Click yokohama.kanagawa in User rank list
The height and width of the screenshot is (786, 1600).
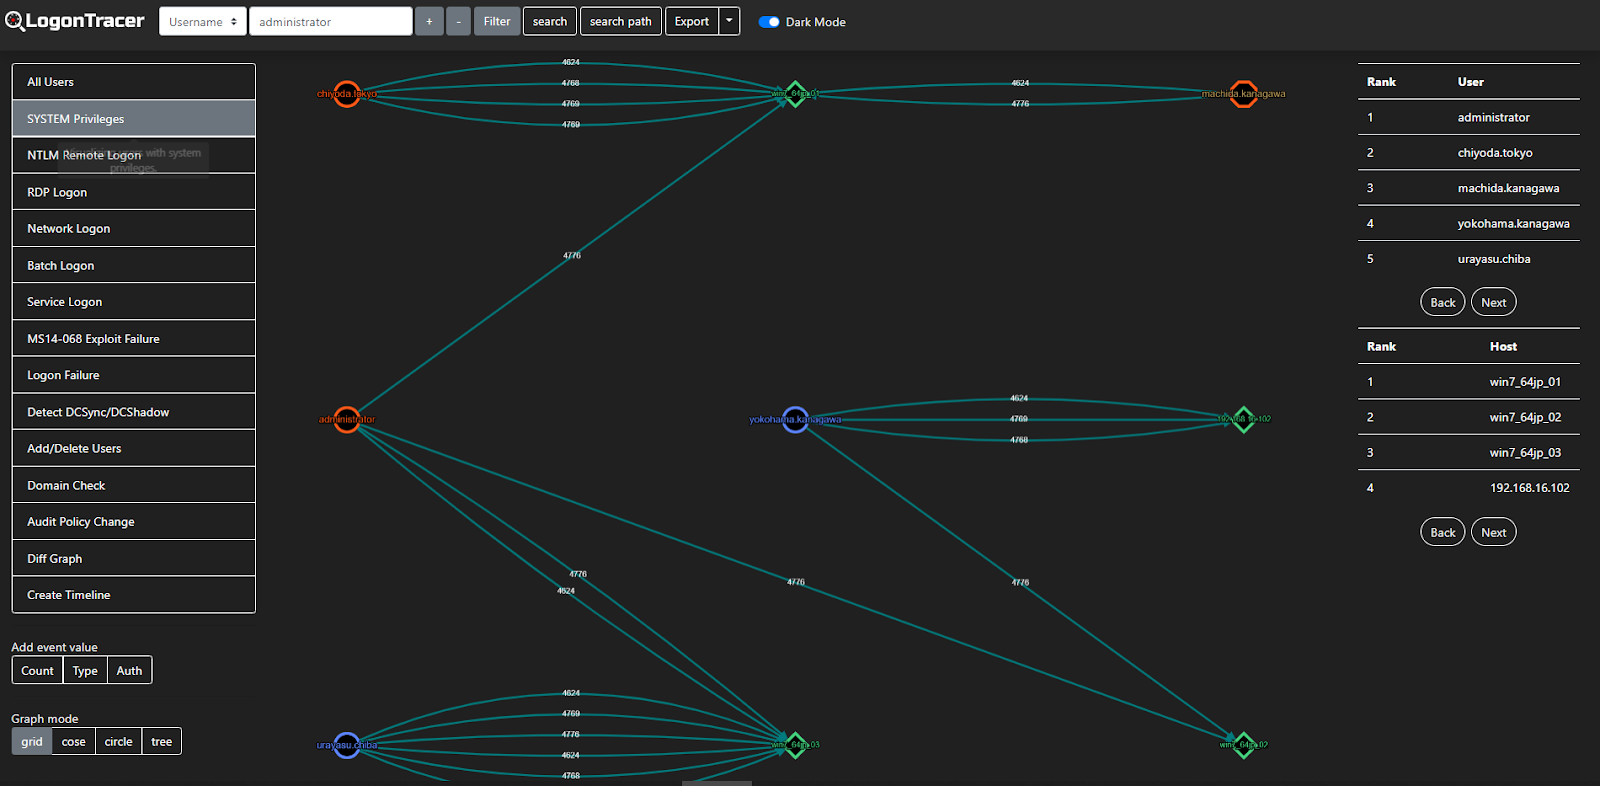[x=1513, y=224]
